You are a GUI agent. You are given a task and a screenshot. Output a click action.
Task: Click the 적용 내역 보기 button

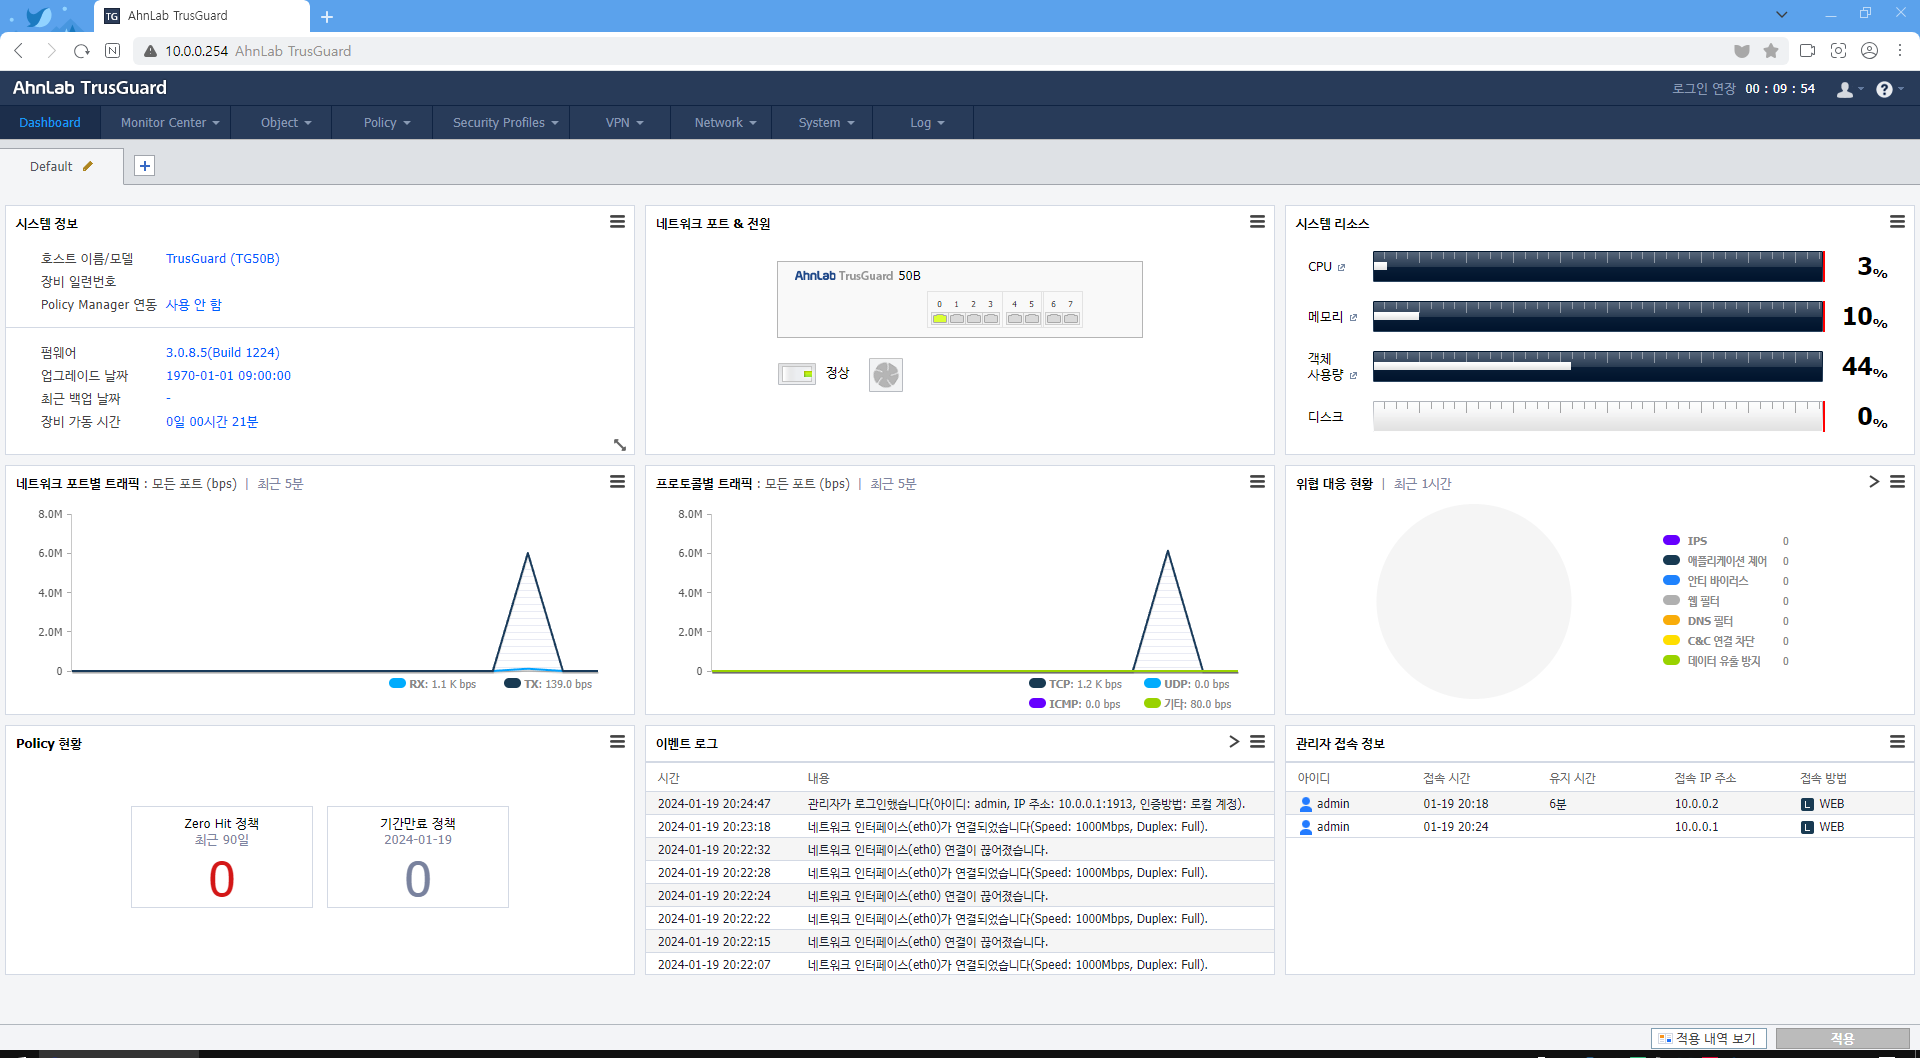[x=1709, y=1038]
